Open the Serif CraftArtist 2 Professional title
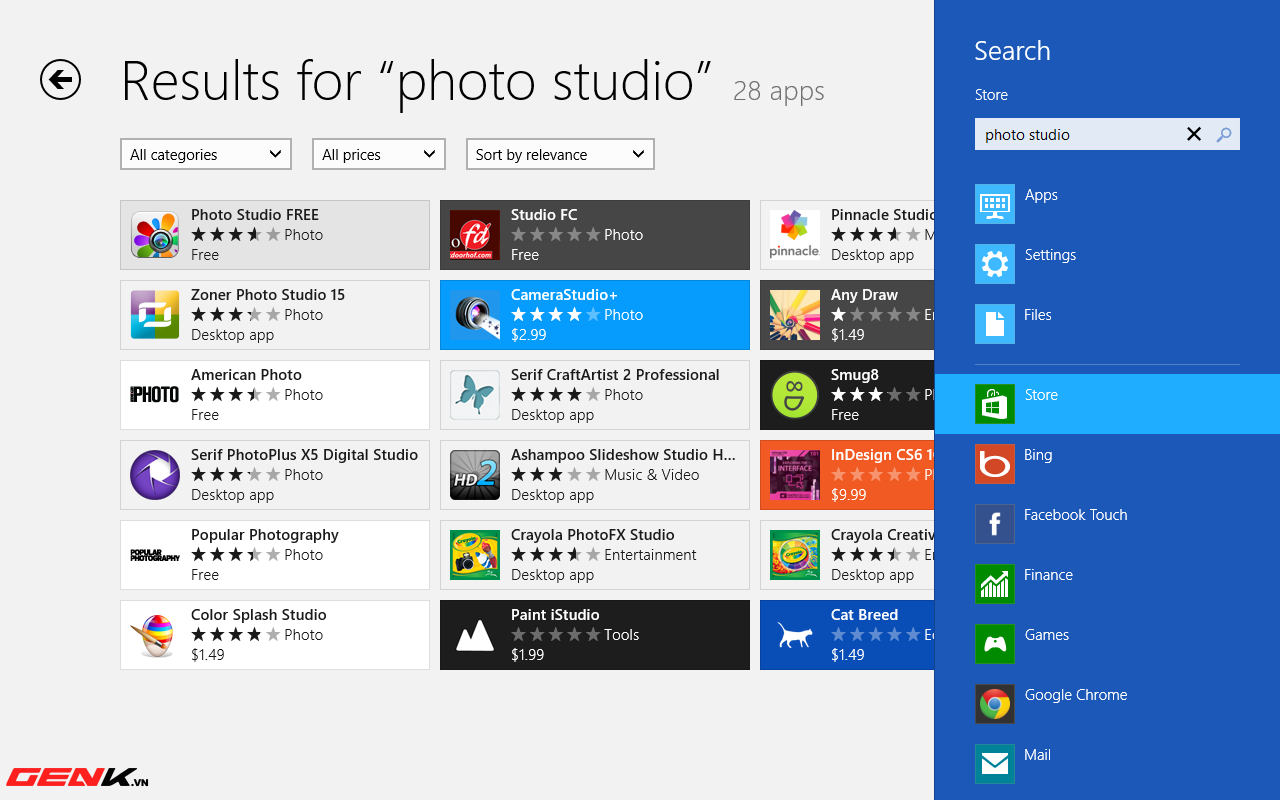Screen dimensions: 1280x800 pos(615,375)
